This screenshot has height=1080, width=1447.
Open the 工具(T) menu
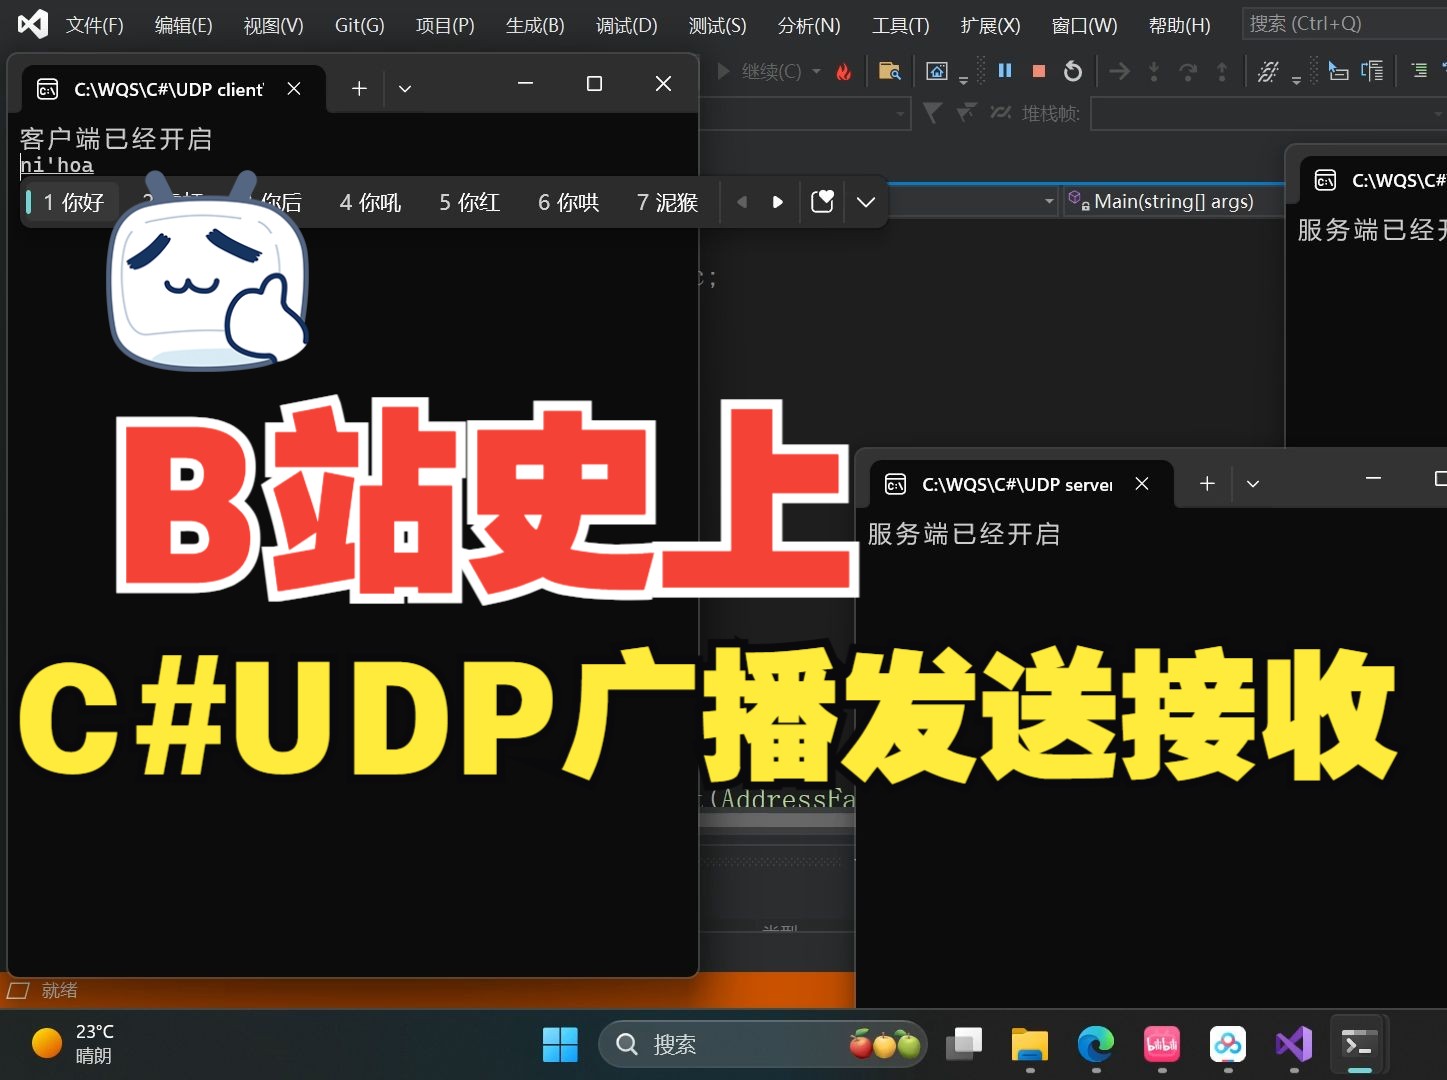pos(900,25)
